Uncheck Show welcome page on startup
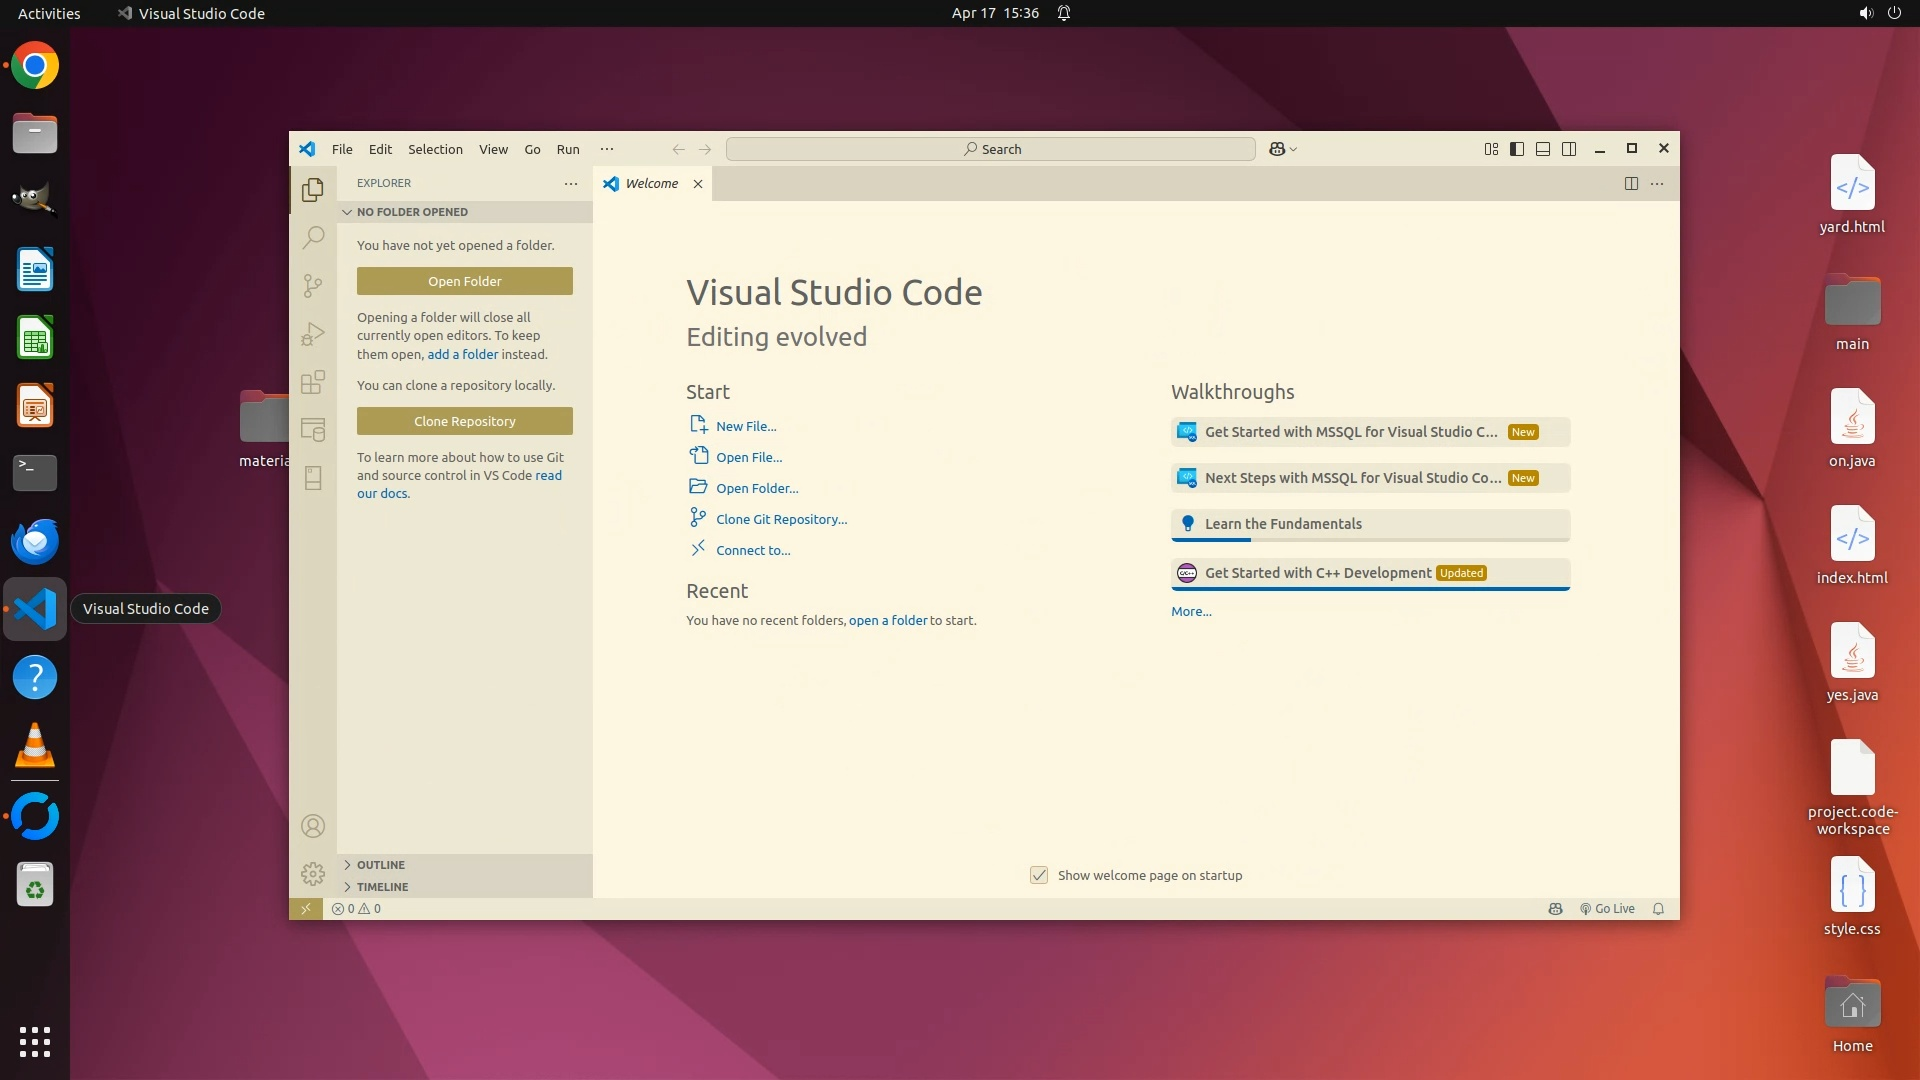Viewport: 1920px width, 1080px height. [1039, 875]
